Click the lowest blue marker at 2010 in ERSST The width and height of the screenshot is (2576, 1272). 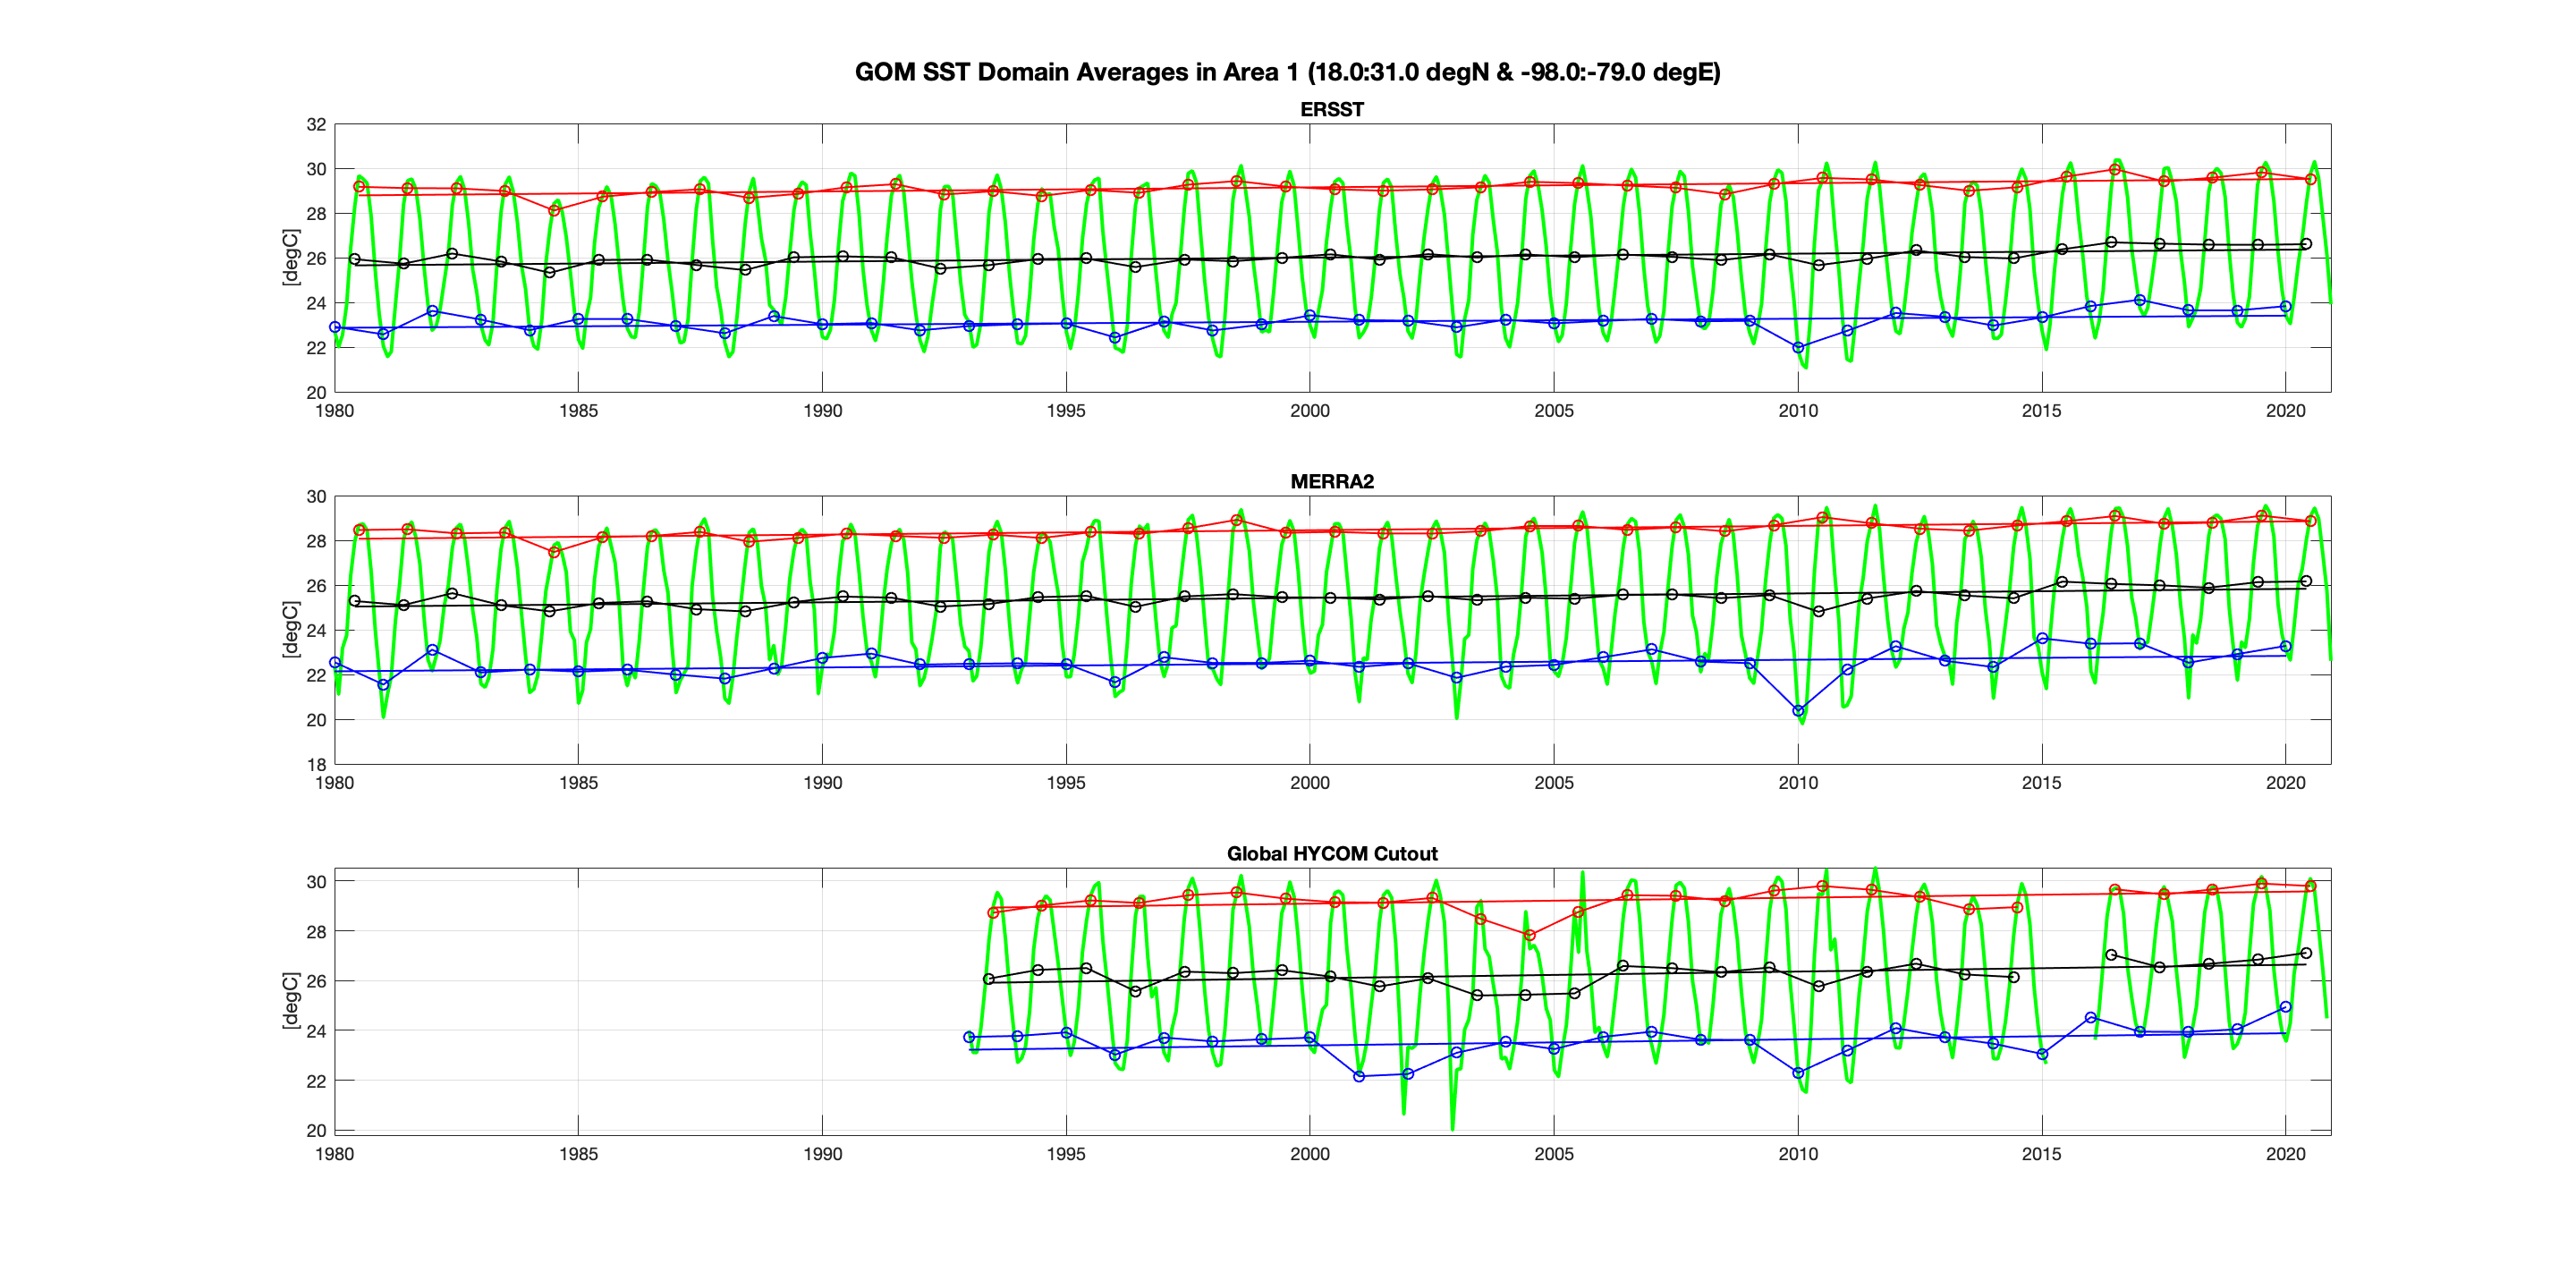(x=1798, y=347)
